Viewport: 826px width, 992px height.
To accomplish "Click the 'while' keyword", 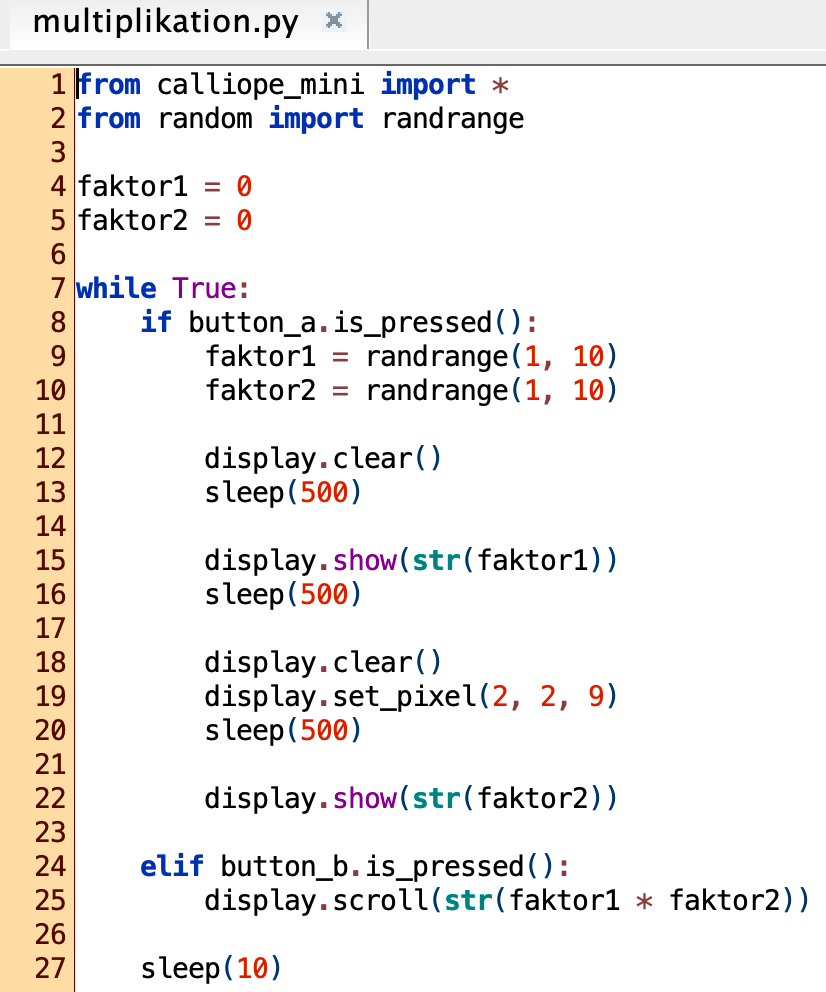I will [x=116, y=289].
